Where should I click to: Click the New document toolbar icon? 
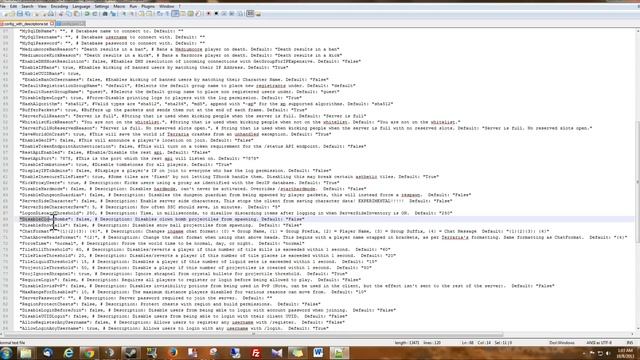tap(6, 14)
